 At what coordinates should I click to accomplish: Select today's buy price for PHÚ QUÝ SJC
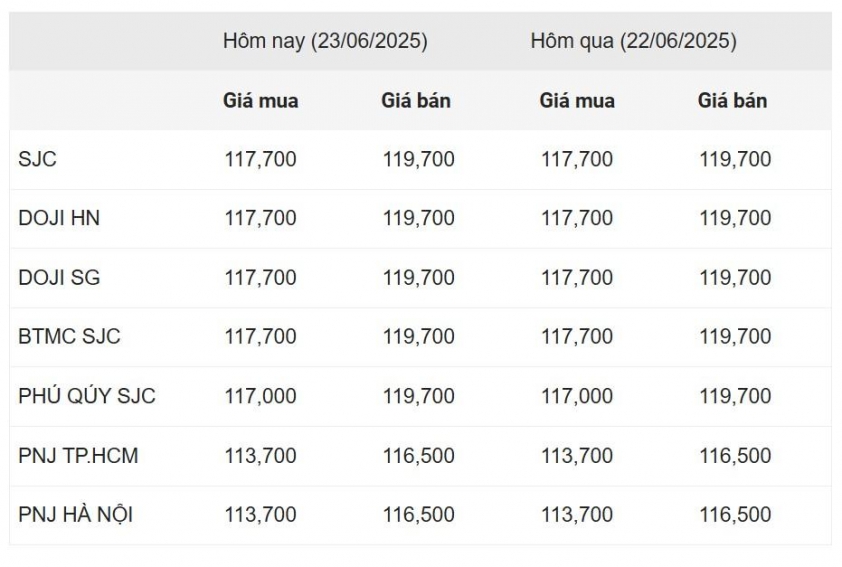(260, 396)
